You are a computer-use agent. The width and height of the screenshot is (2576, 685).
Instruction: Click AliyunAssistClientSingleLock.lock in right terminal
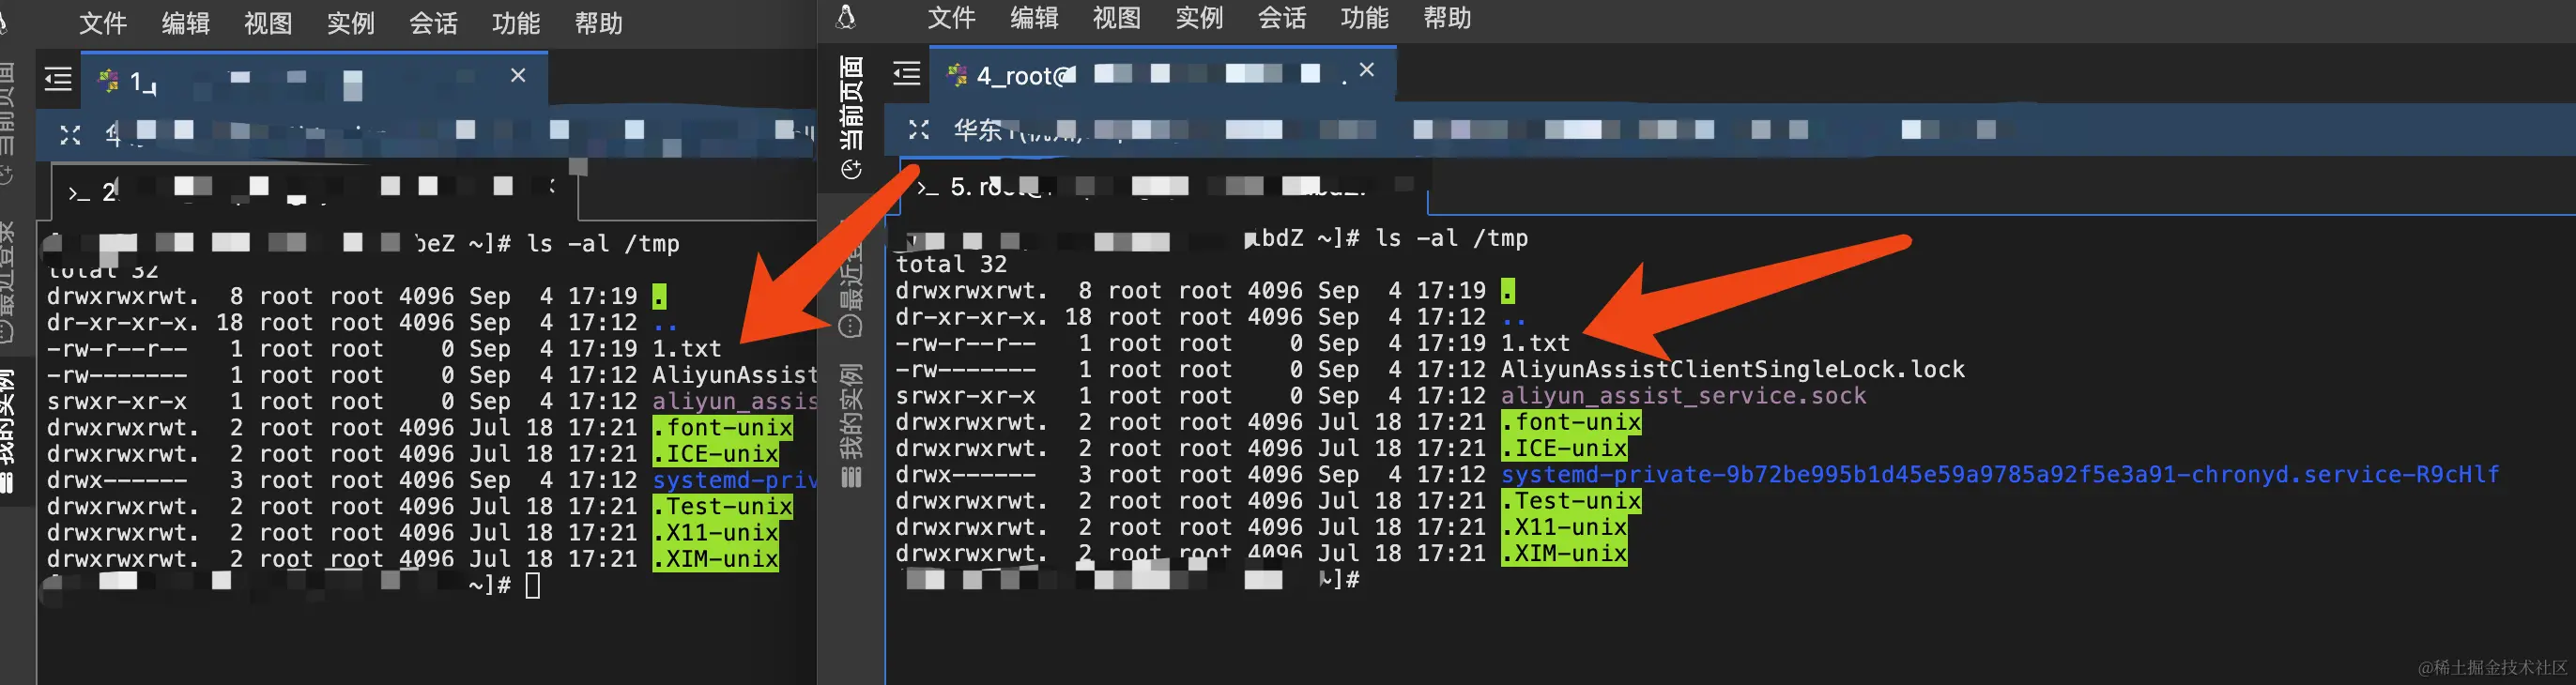pos(1733,370)
